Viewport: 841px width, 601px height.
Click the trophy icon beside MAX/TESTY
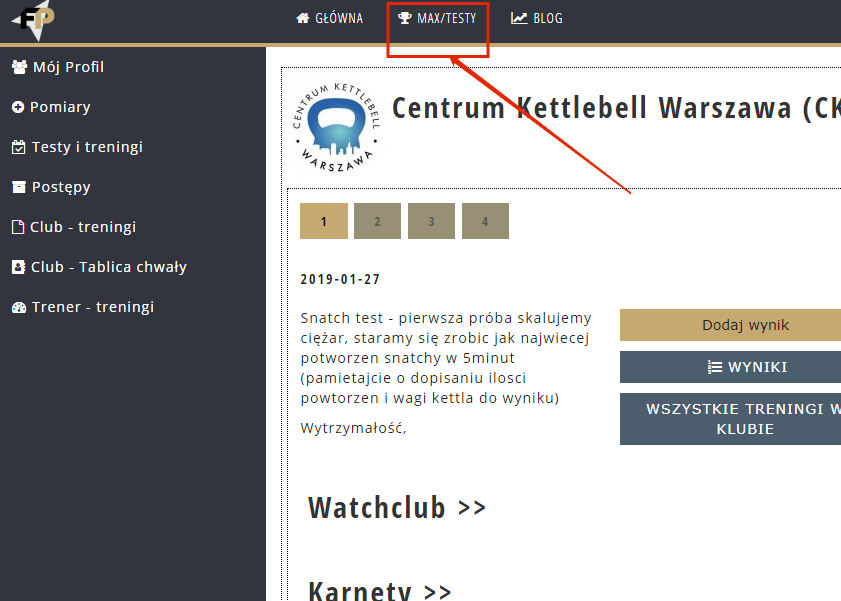[405, 18]
